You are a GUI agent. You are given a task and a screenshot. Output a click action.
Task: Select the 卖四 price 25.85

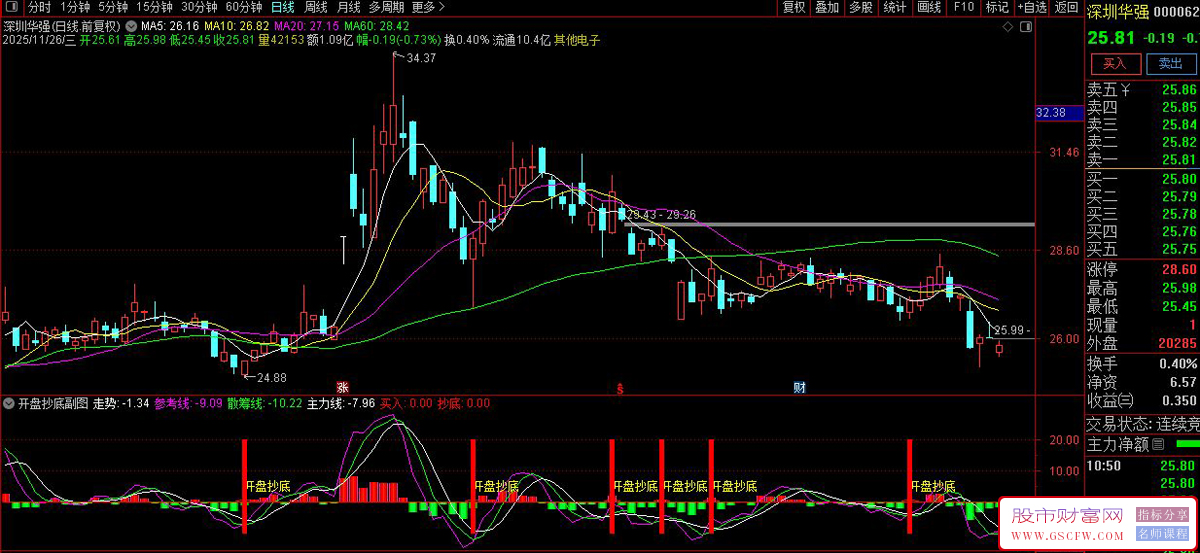[x=1180, y=107]
